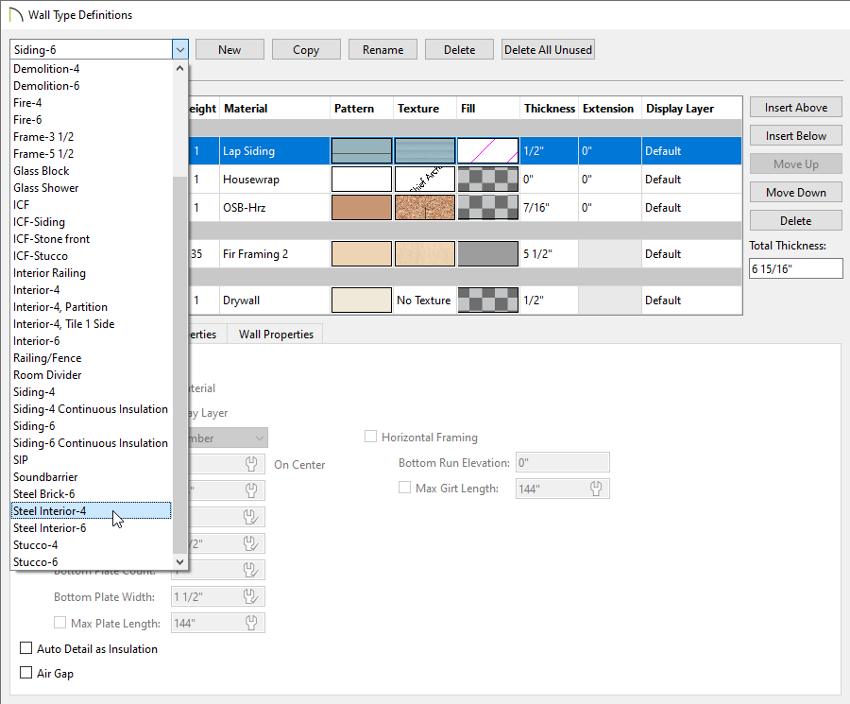The height and width of the screenshot is (704, 850).
Task: Toggle Auto Detail as Insulation checkbox
Action: click(x=26, y=648)
